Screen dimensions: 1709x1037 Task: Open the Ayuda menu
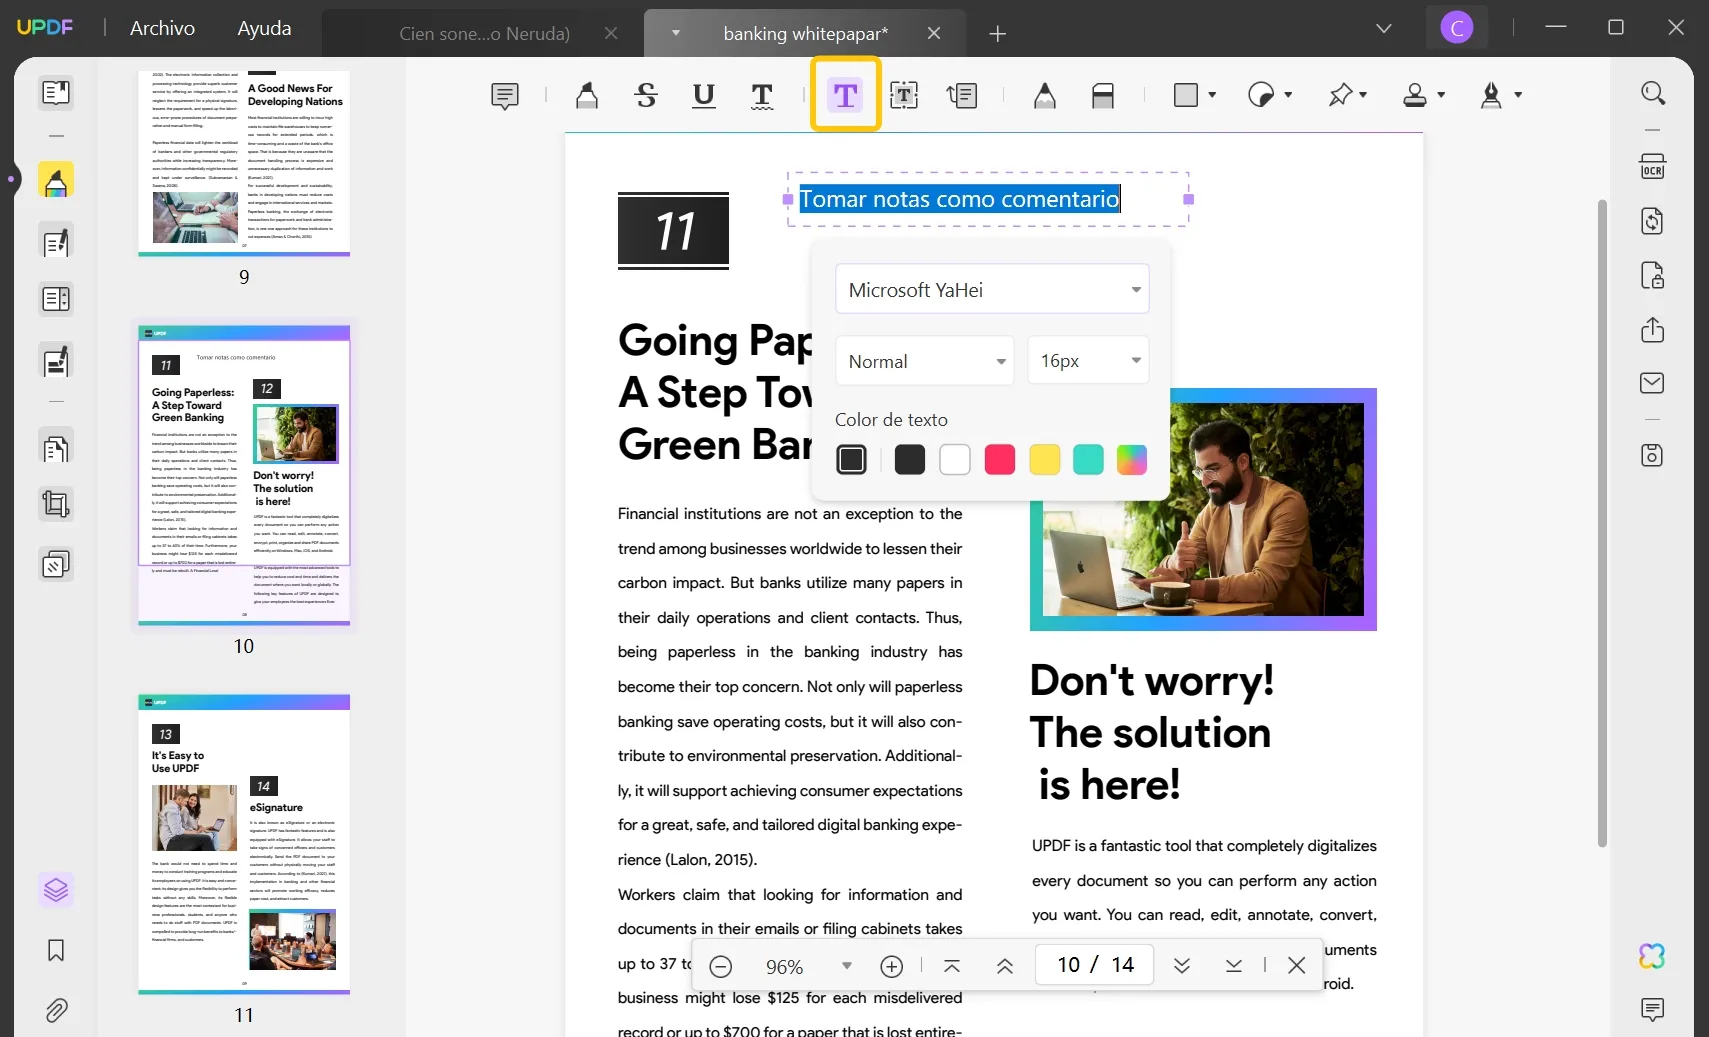coord(264,28)
